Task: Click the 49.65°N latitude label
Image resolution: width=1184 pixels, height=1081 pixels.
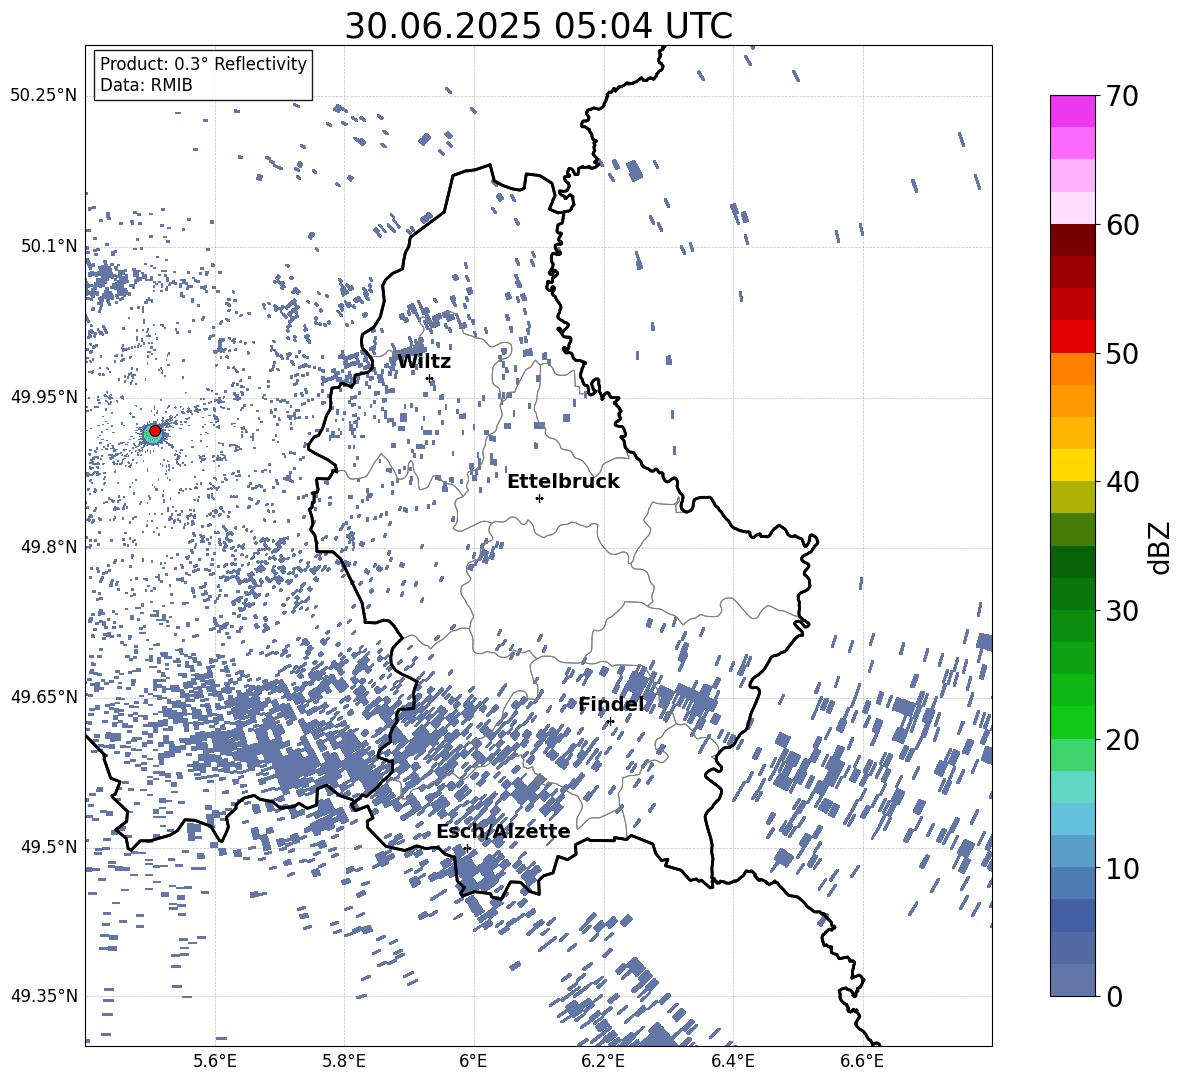Action: pos(43,696)
